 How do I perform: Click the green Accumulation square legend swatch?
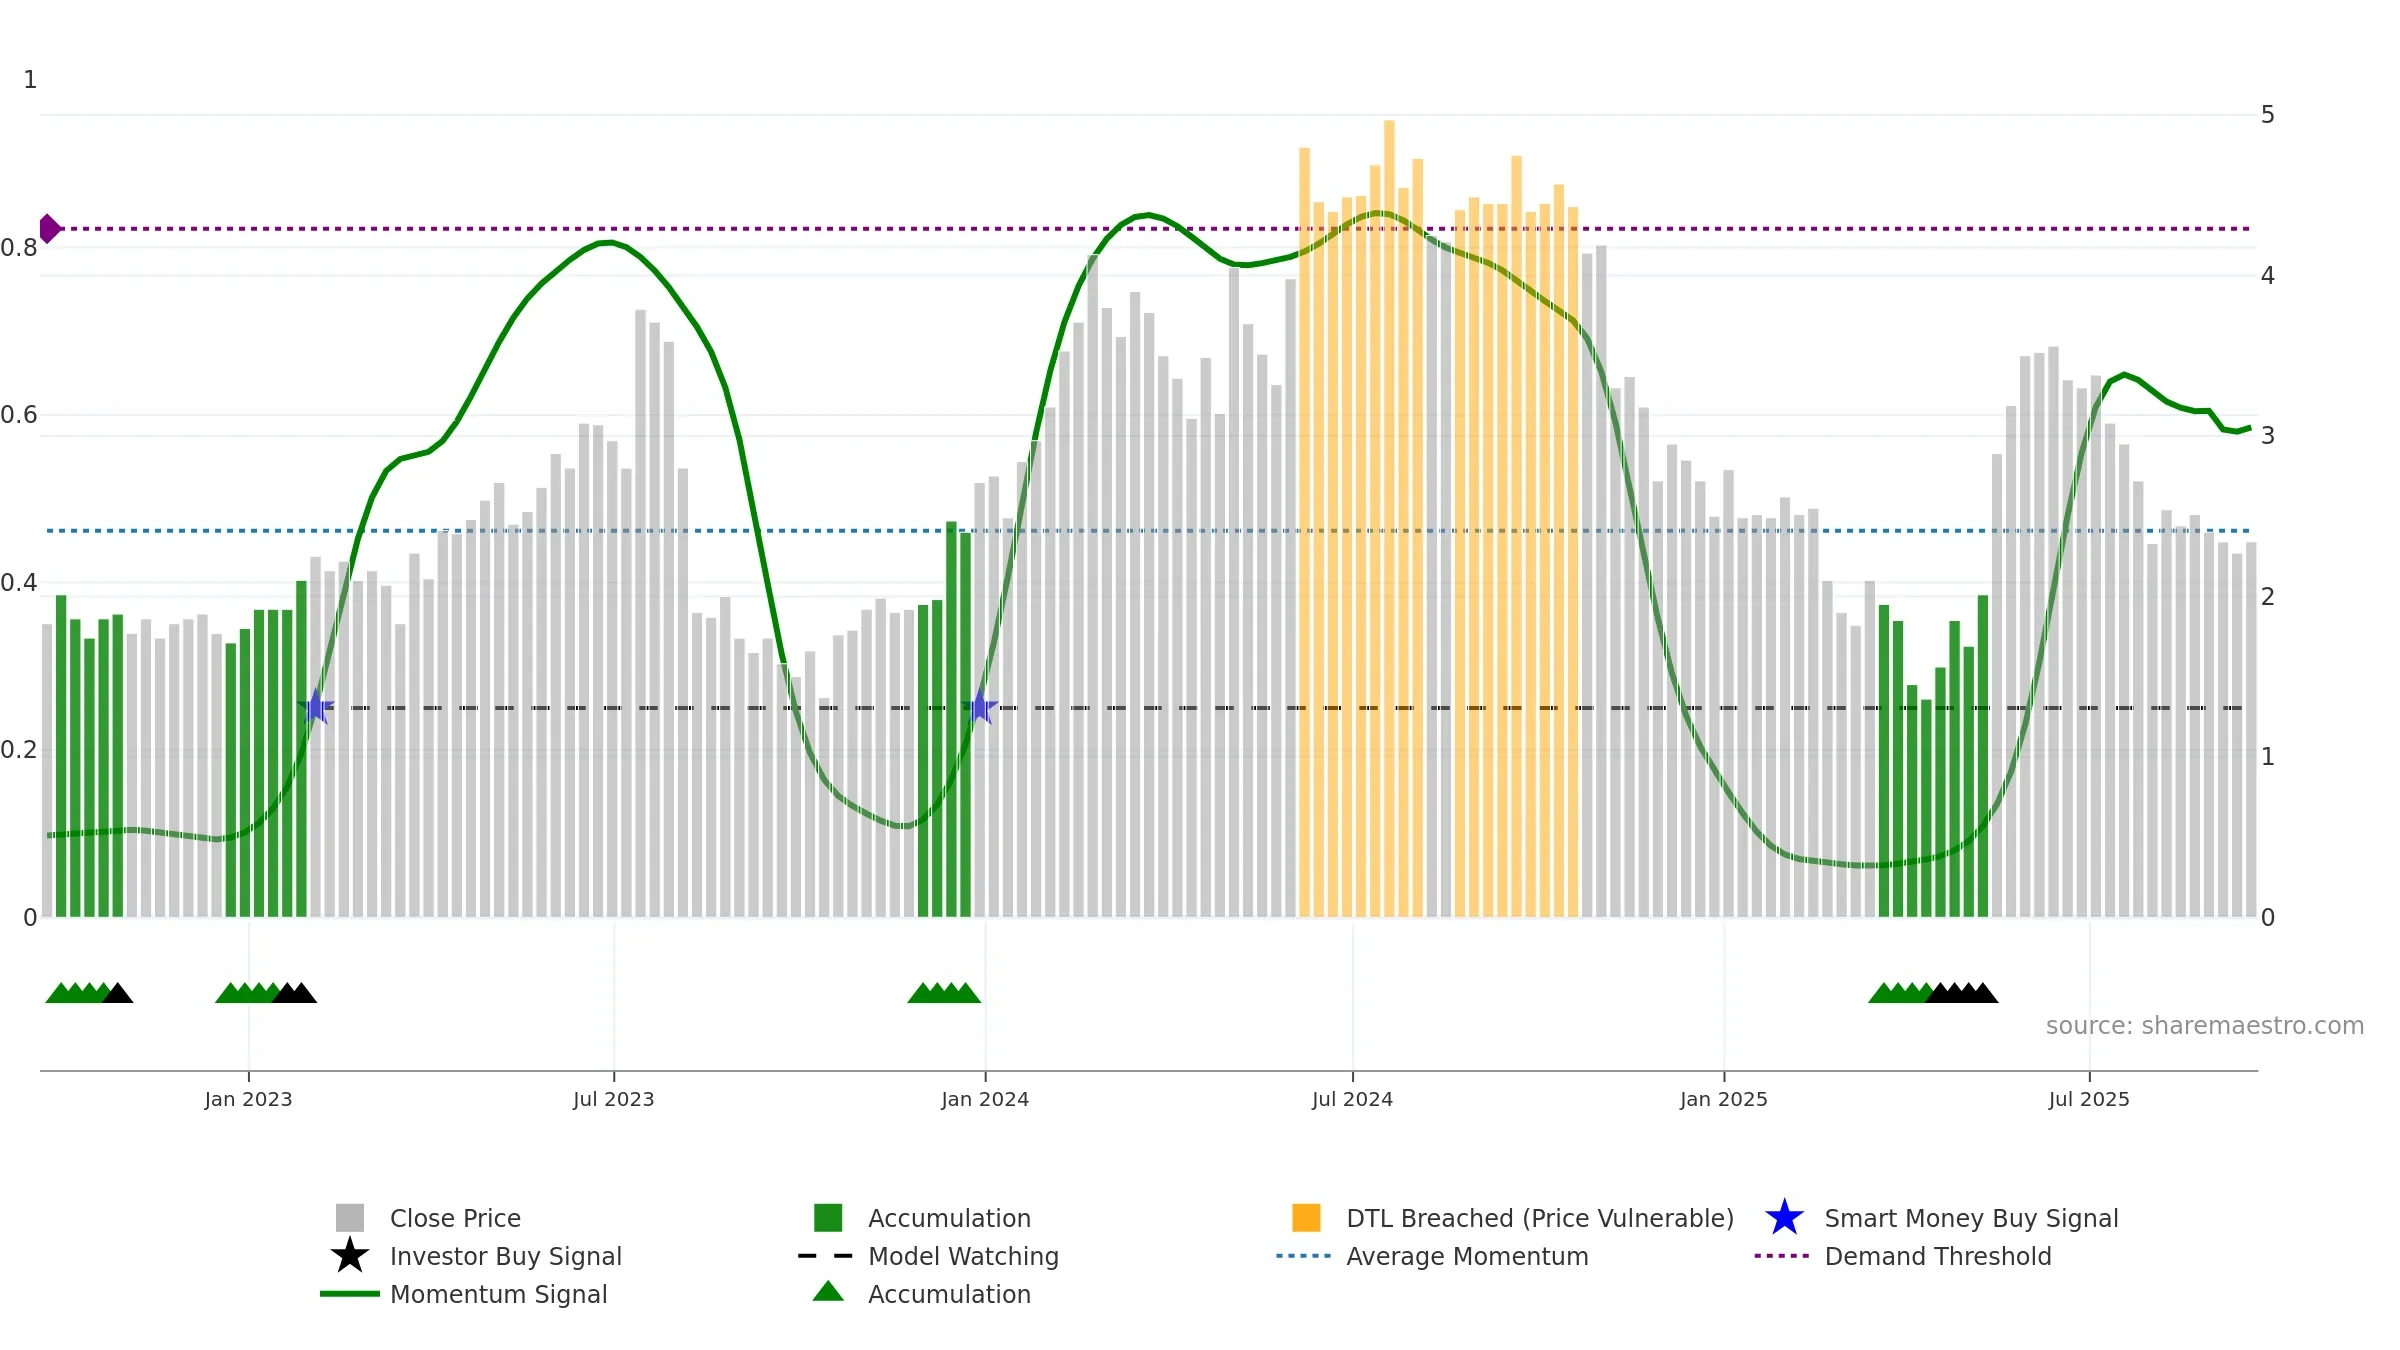tap(828, 1218)
